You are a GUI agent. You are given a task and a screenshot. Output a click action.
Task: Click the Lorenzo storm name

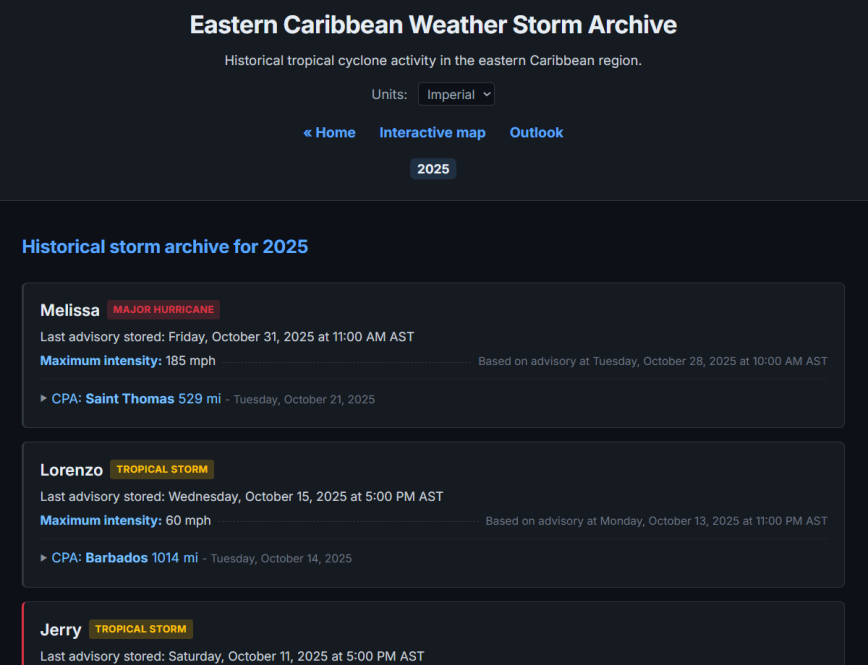71,469
